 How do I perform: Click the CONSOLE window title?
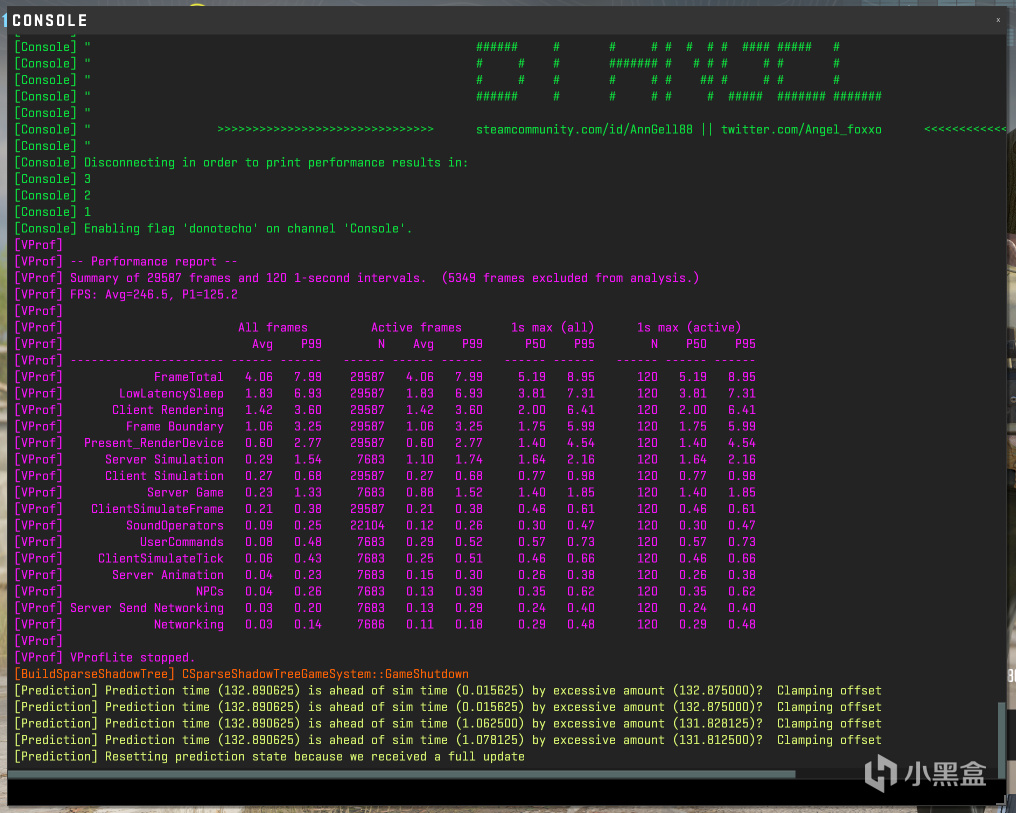[x=50, y=21]
